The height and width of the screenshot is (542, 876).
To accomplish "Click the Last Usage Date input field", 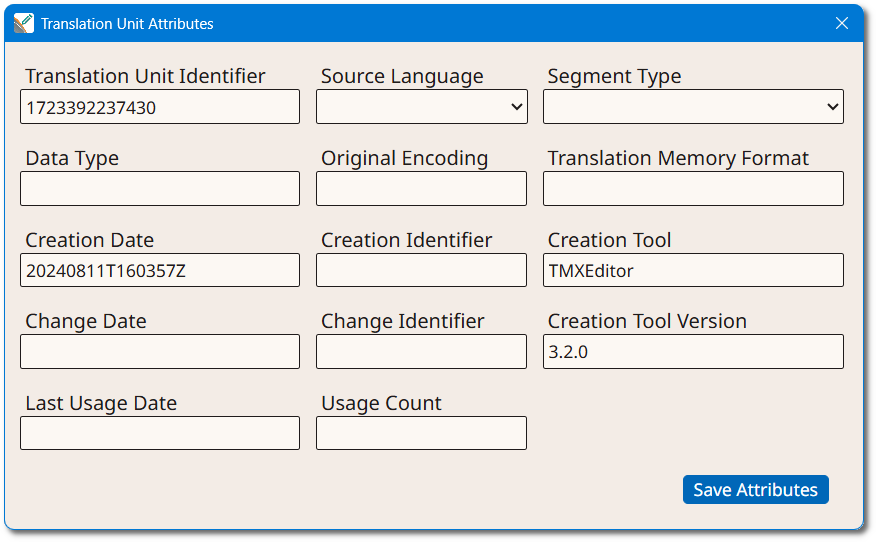I will coord(160,433).
